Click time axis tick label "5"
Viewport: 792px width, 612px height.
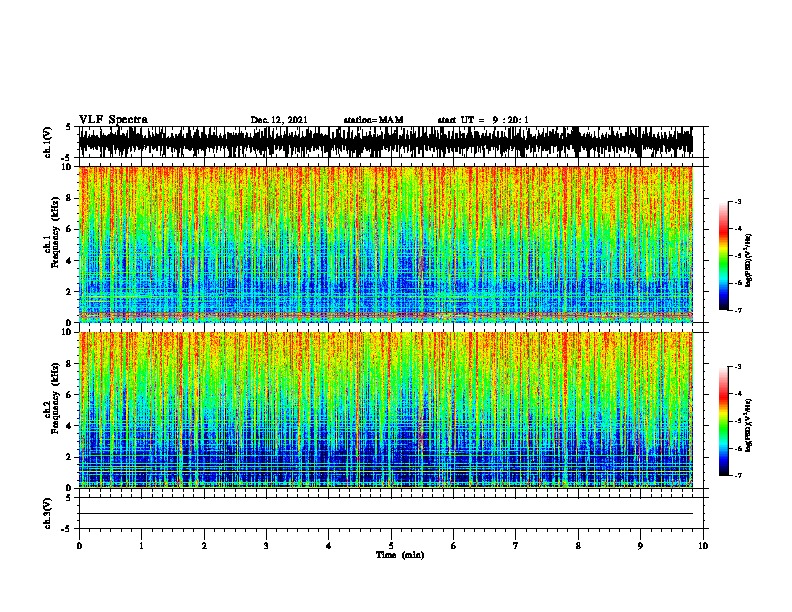[x=391, y=545]
